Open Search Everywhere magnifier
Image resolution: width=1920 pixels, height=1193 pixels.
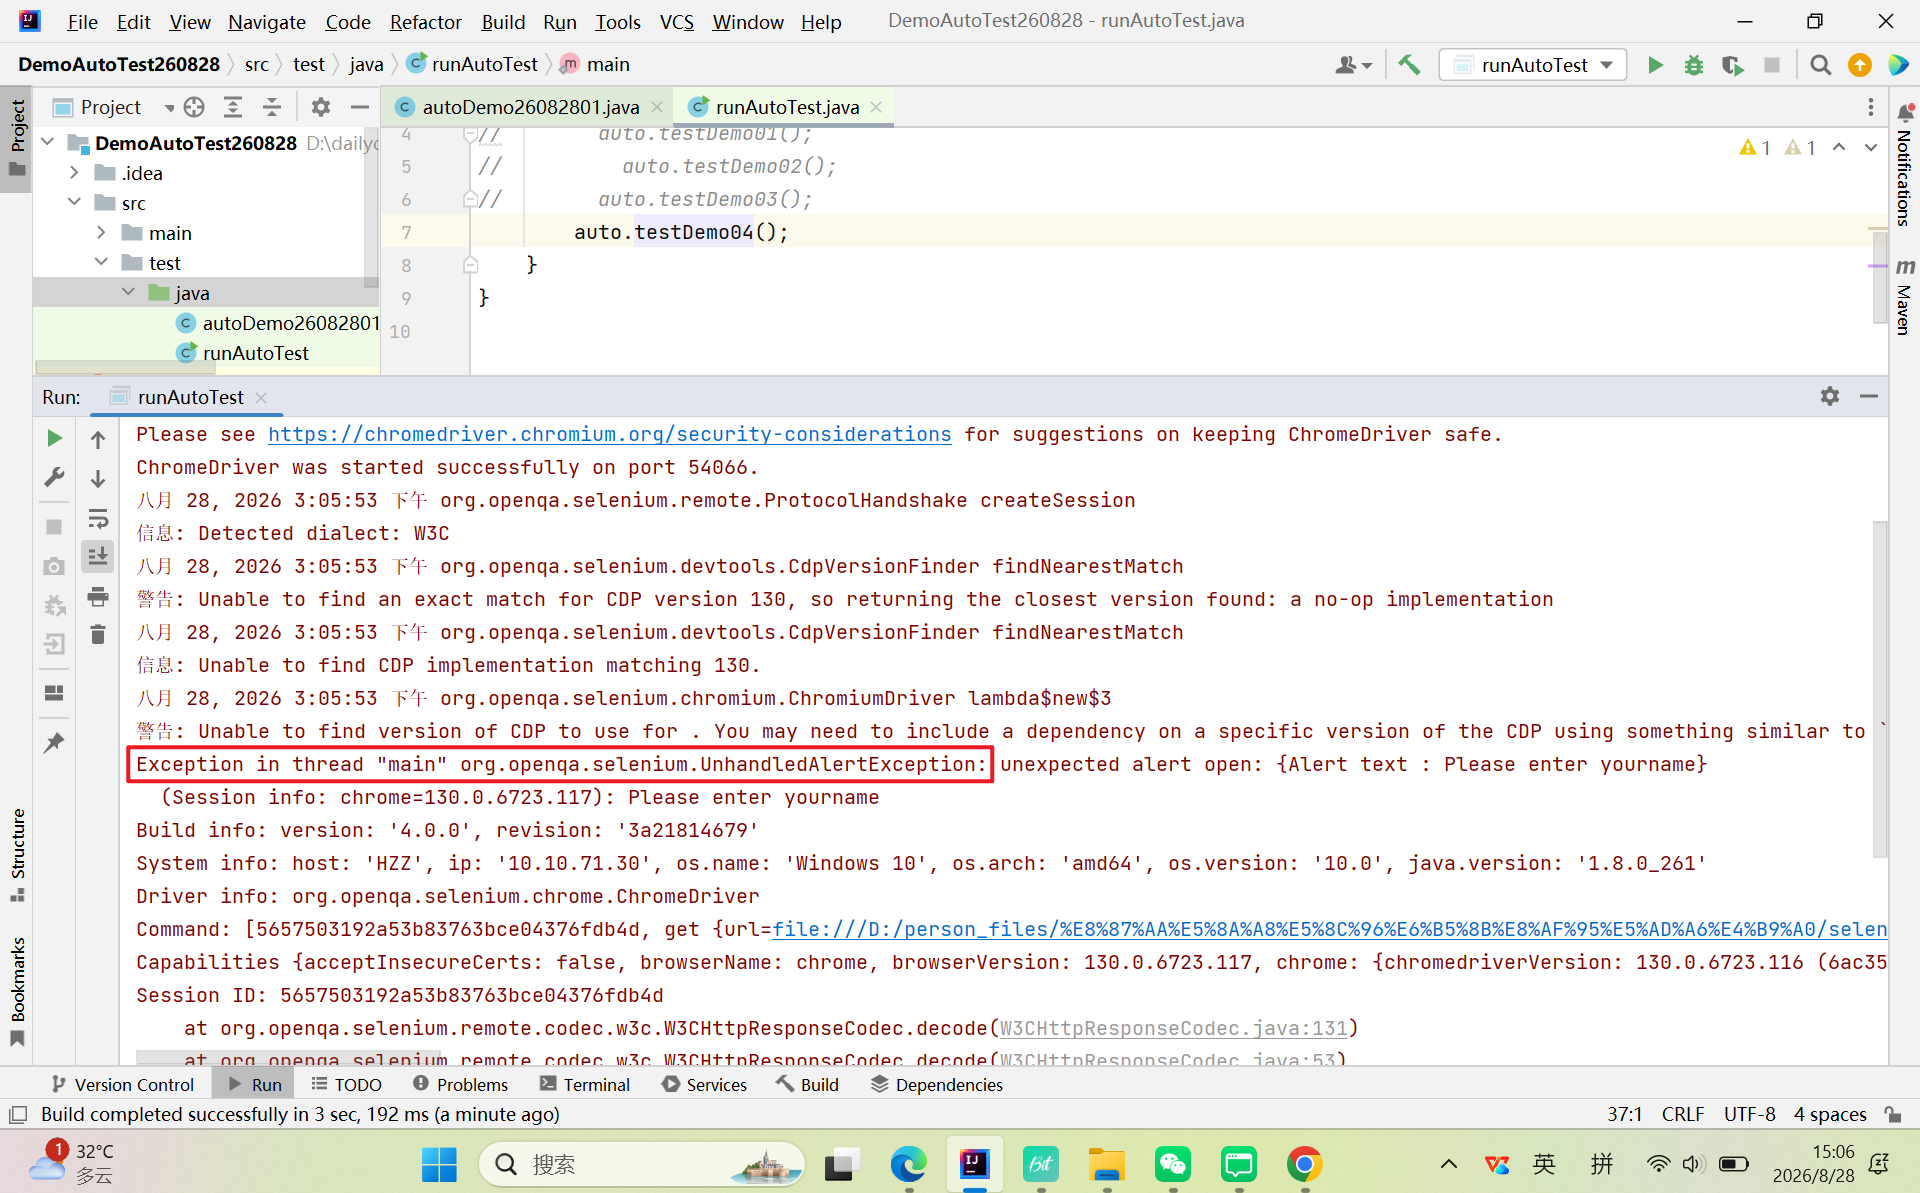(1820, 65)
